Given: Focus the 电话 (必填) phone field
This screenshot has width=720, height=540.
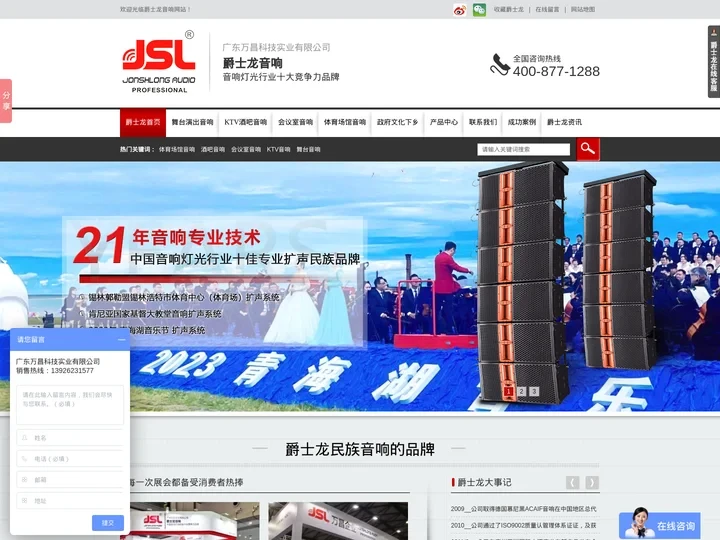Looking at the screenshot, I should [x=70, y=459].
